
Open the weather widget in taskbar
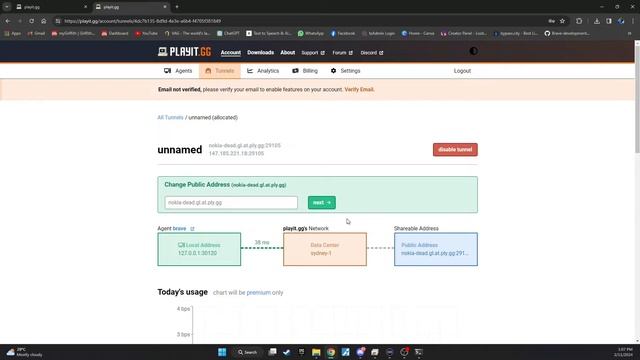[24, 352]
